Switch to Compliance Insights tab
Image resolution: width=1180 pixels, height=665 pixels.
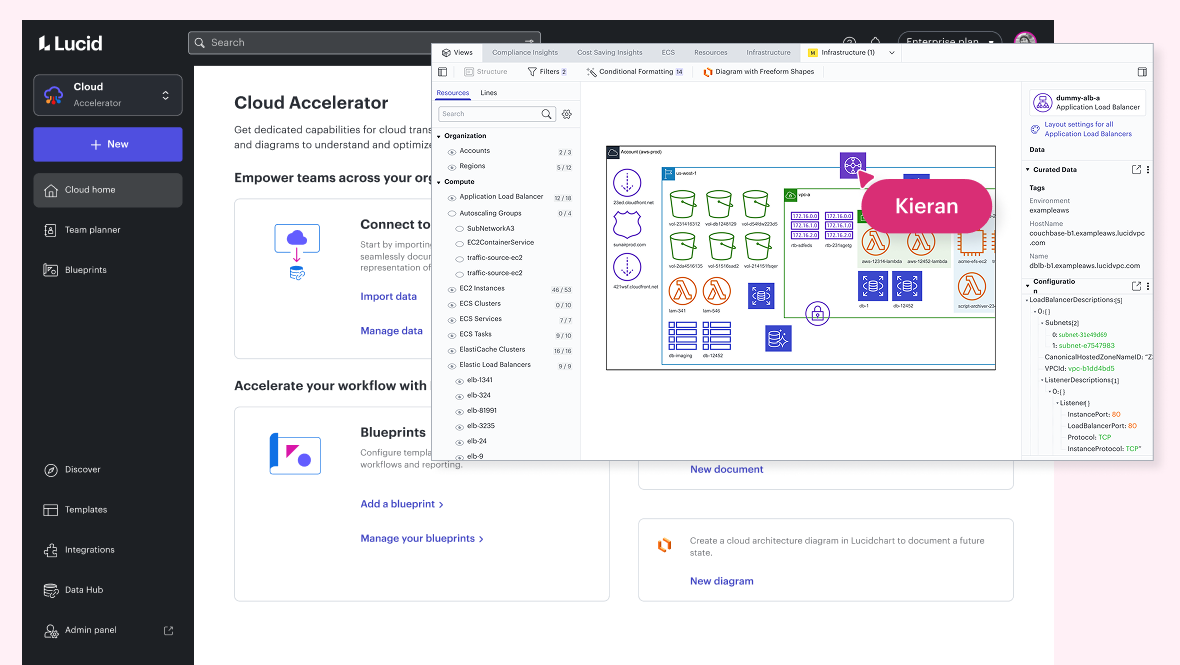click(525, 53)
